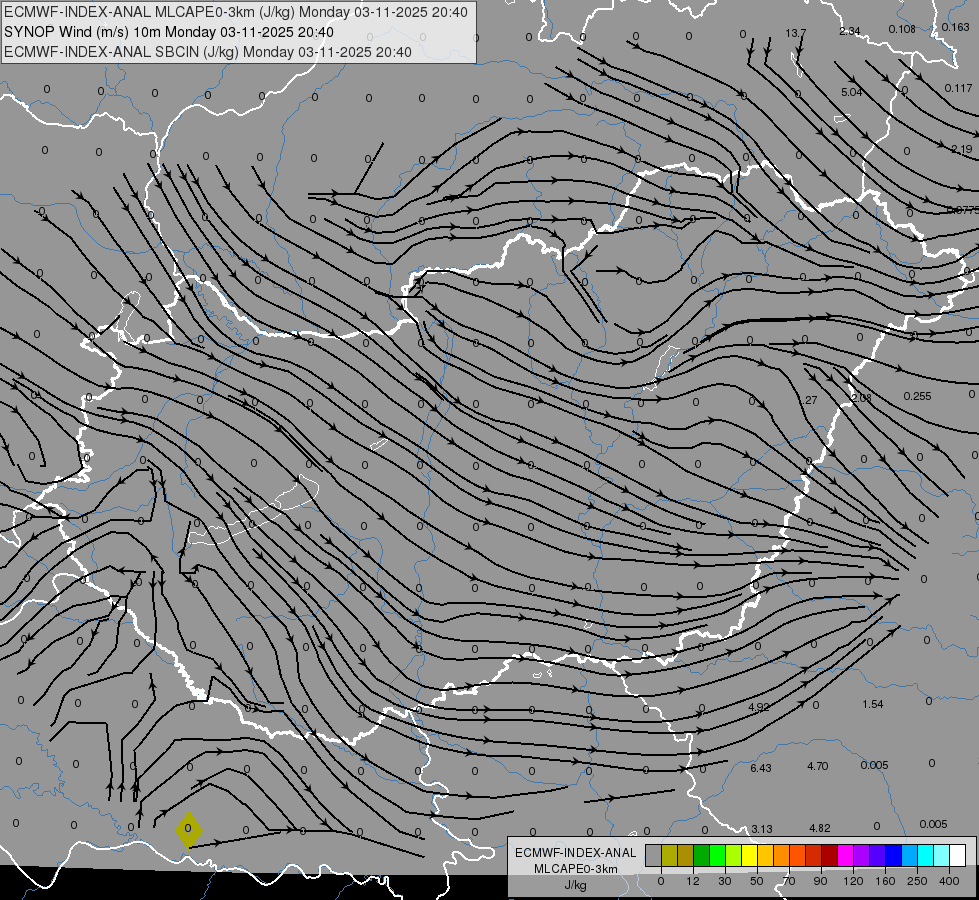This screenshot has height=900, width=979.
Task: Click legend tick label 90
Action: click(820, 881)
